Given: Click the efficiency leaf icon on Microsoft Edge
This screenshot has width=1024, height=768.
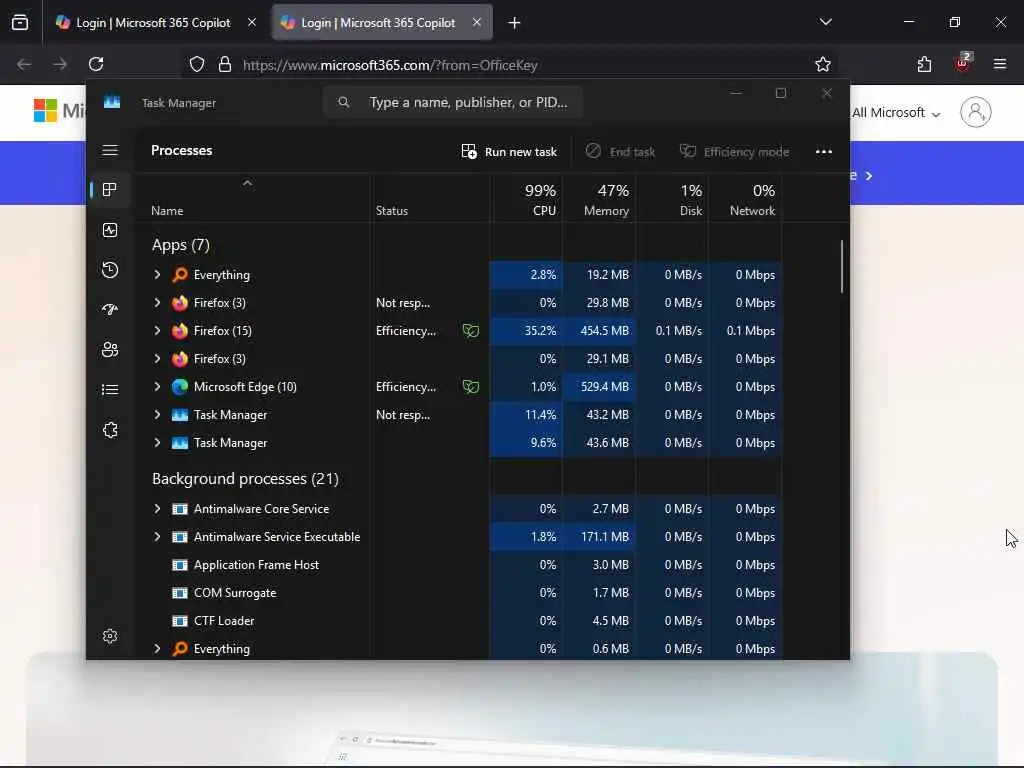Looking at the screenshot, I should pyautogui.click(x=470, y=387).
